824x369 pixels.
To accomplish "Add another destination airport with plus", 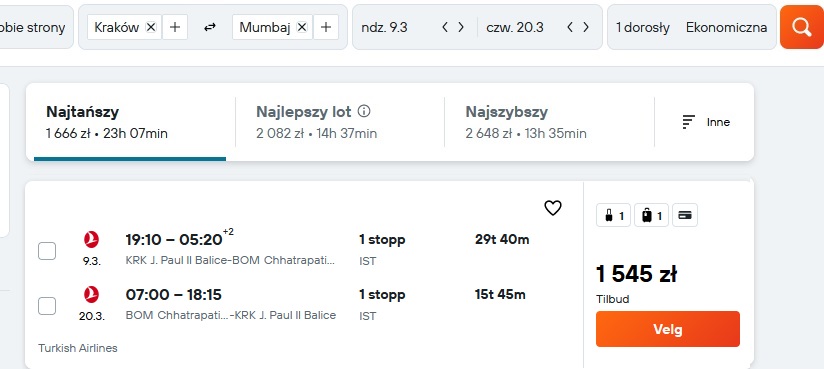I will [326, 27].
